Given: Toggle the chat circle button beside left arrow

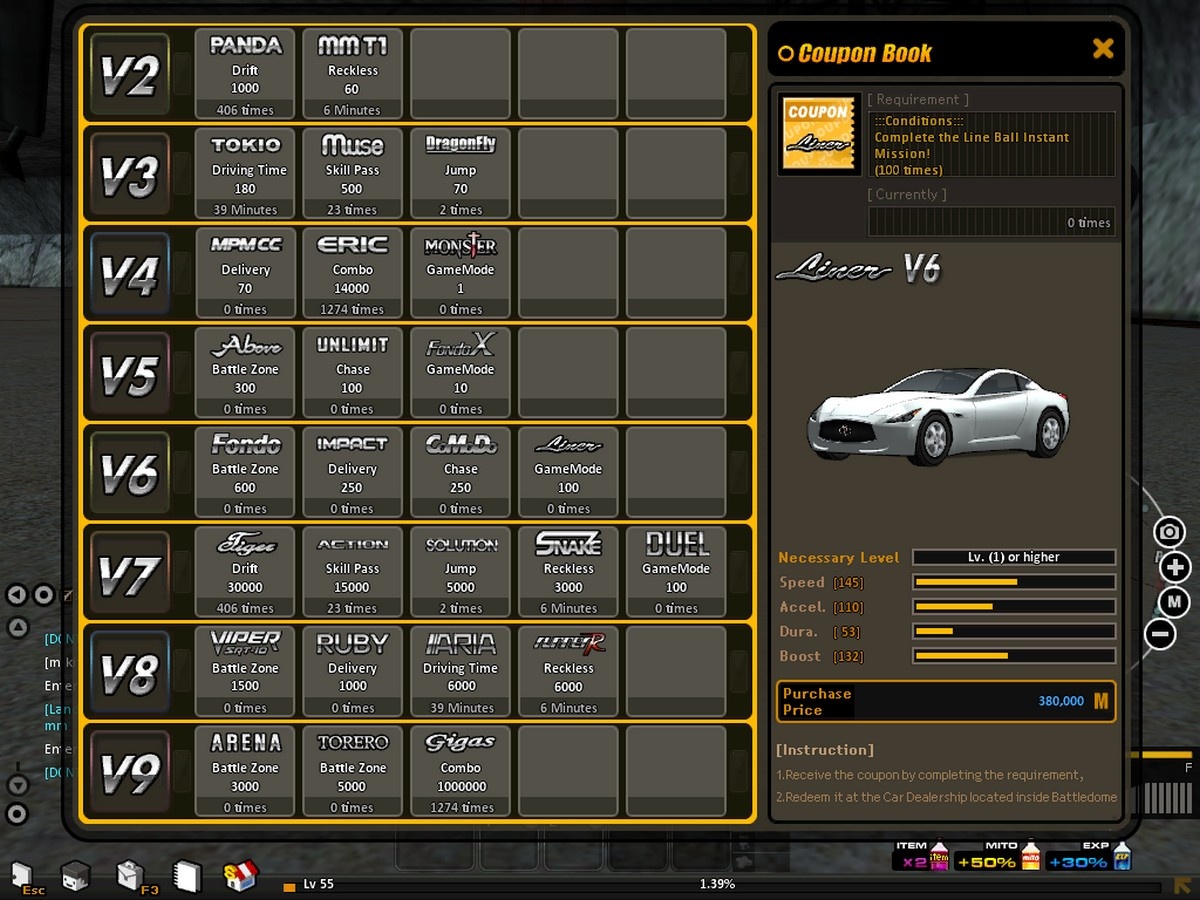Looking at the screenshot, I should (43, 595).
